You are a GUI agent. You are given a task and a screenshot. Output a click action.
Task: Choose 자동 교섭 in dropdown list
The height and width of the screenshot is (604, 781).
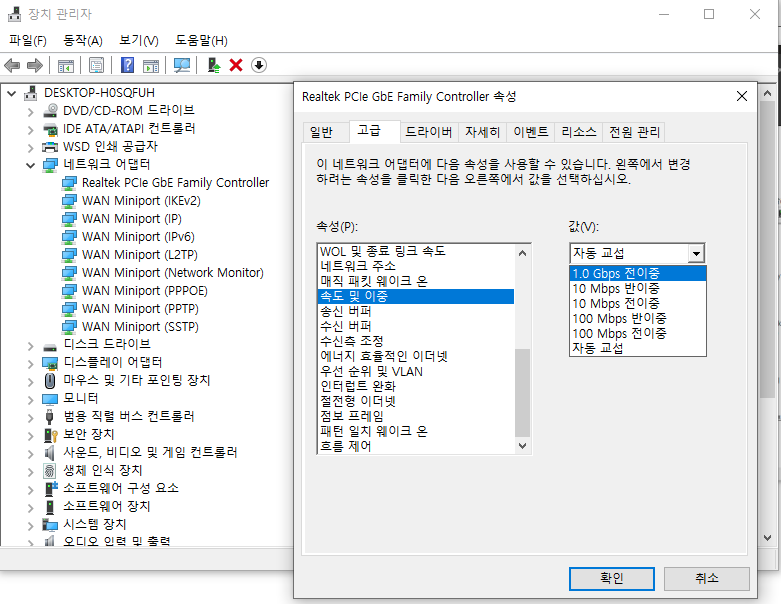click(x=638, y=348)
